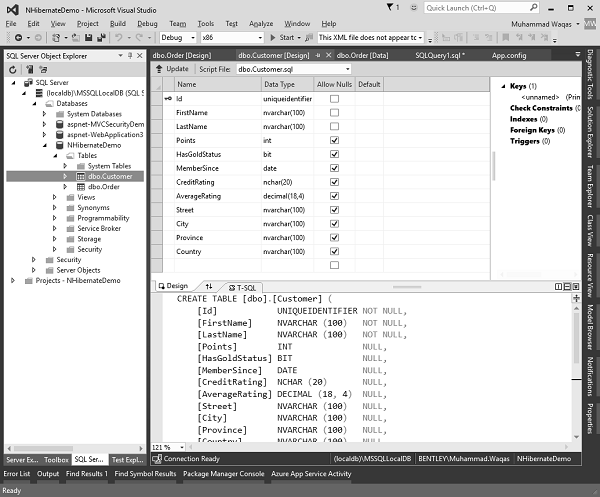Pin the dbo.Customer [Design] tab

pyautogui.click(x=318, y=55)
